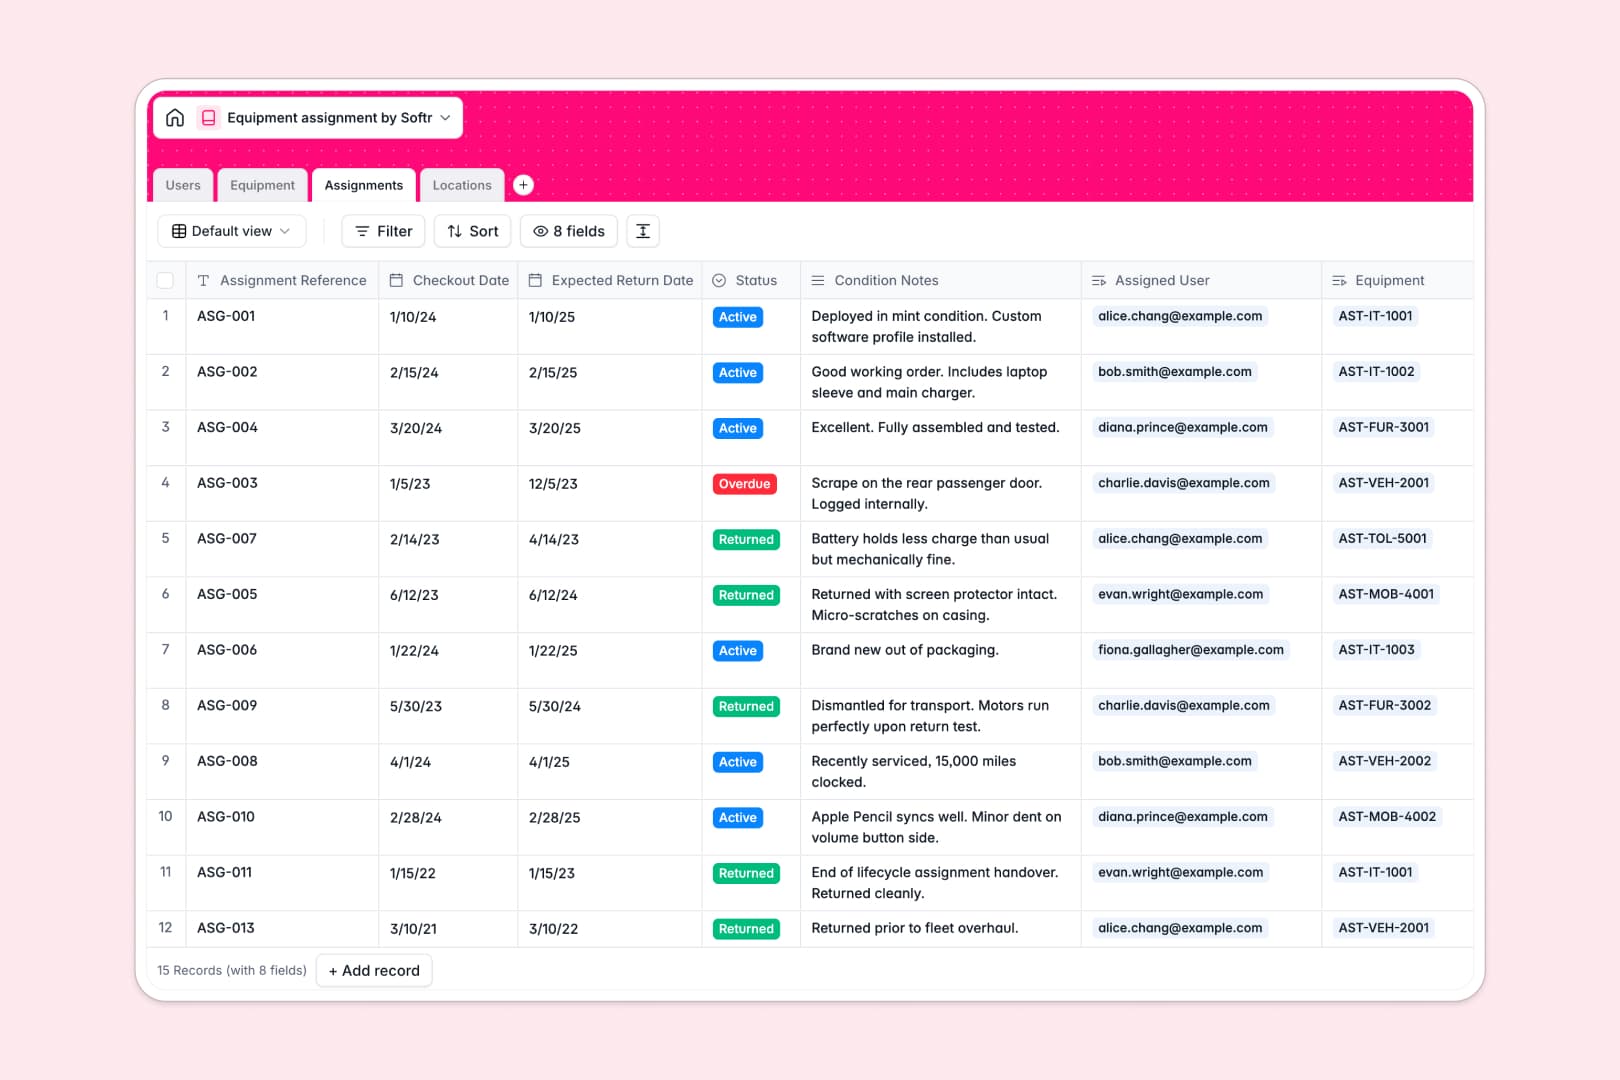Click the linked record icon on Assigned User column
Image resolution: width=1620 pixels, height=1080 pixels.
coord(1098,280)
